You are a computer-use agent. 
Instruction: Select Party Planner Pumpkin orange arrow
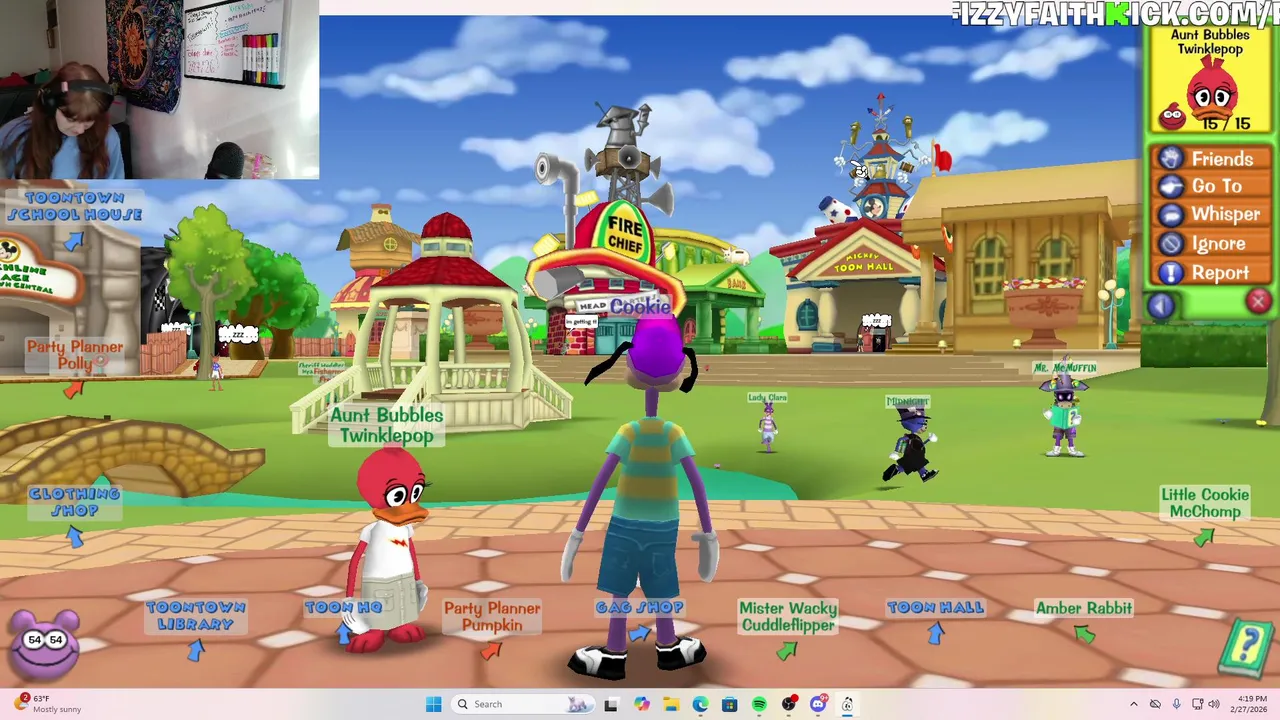491,650
